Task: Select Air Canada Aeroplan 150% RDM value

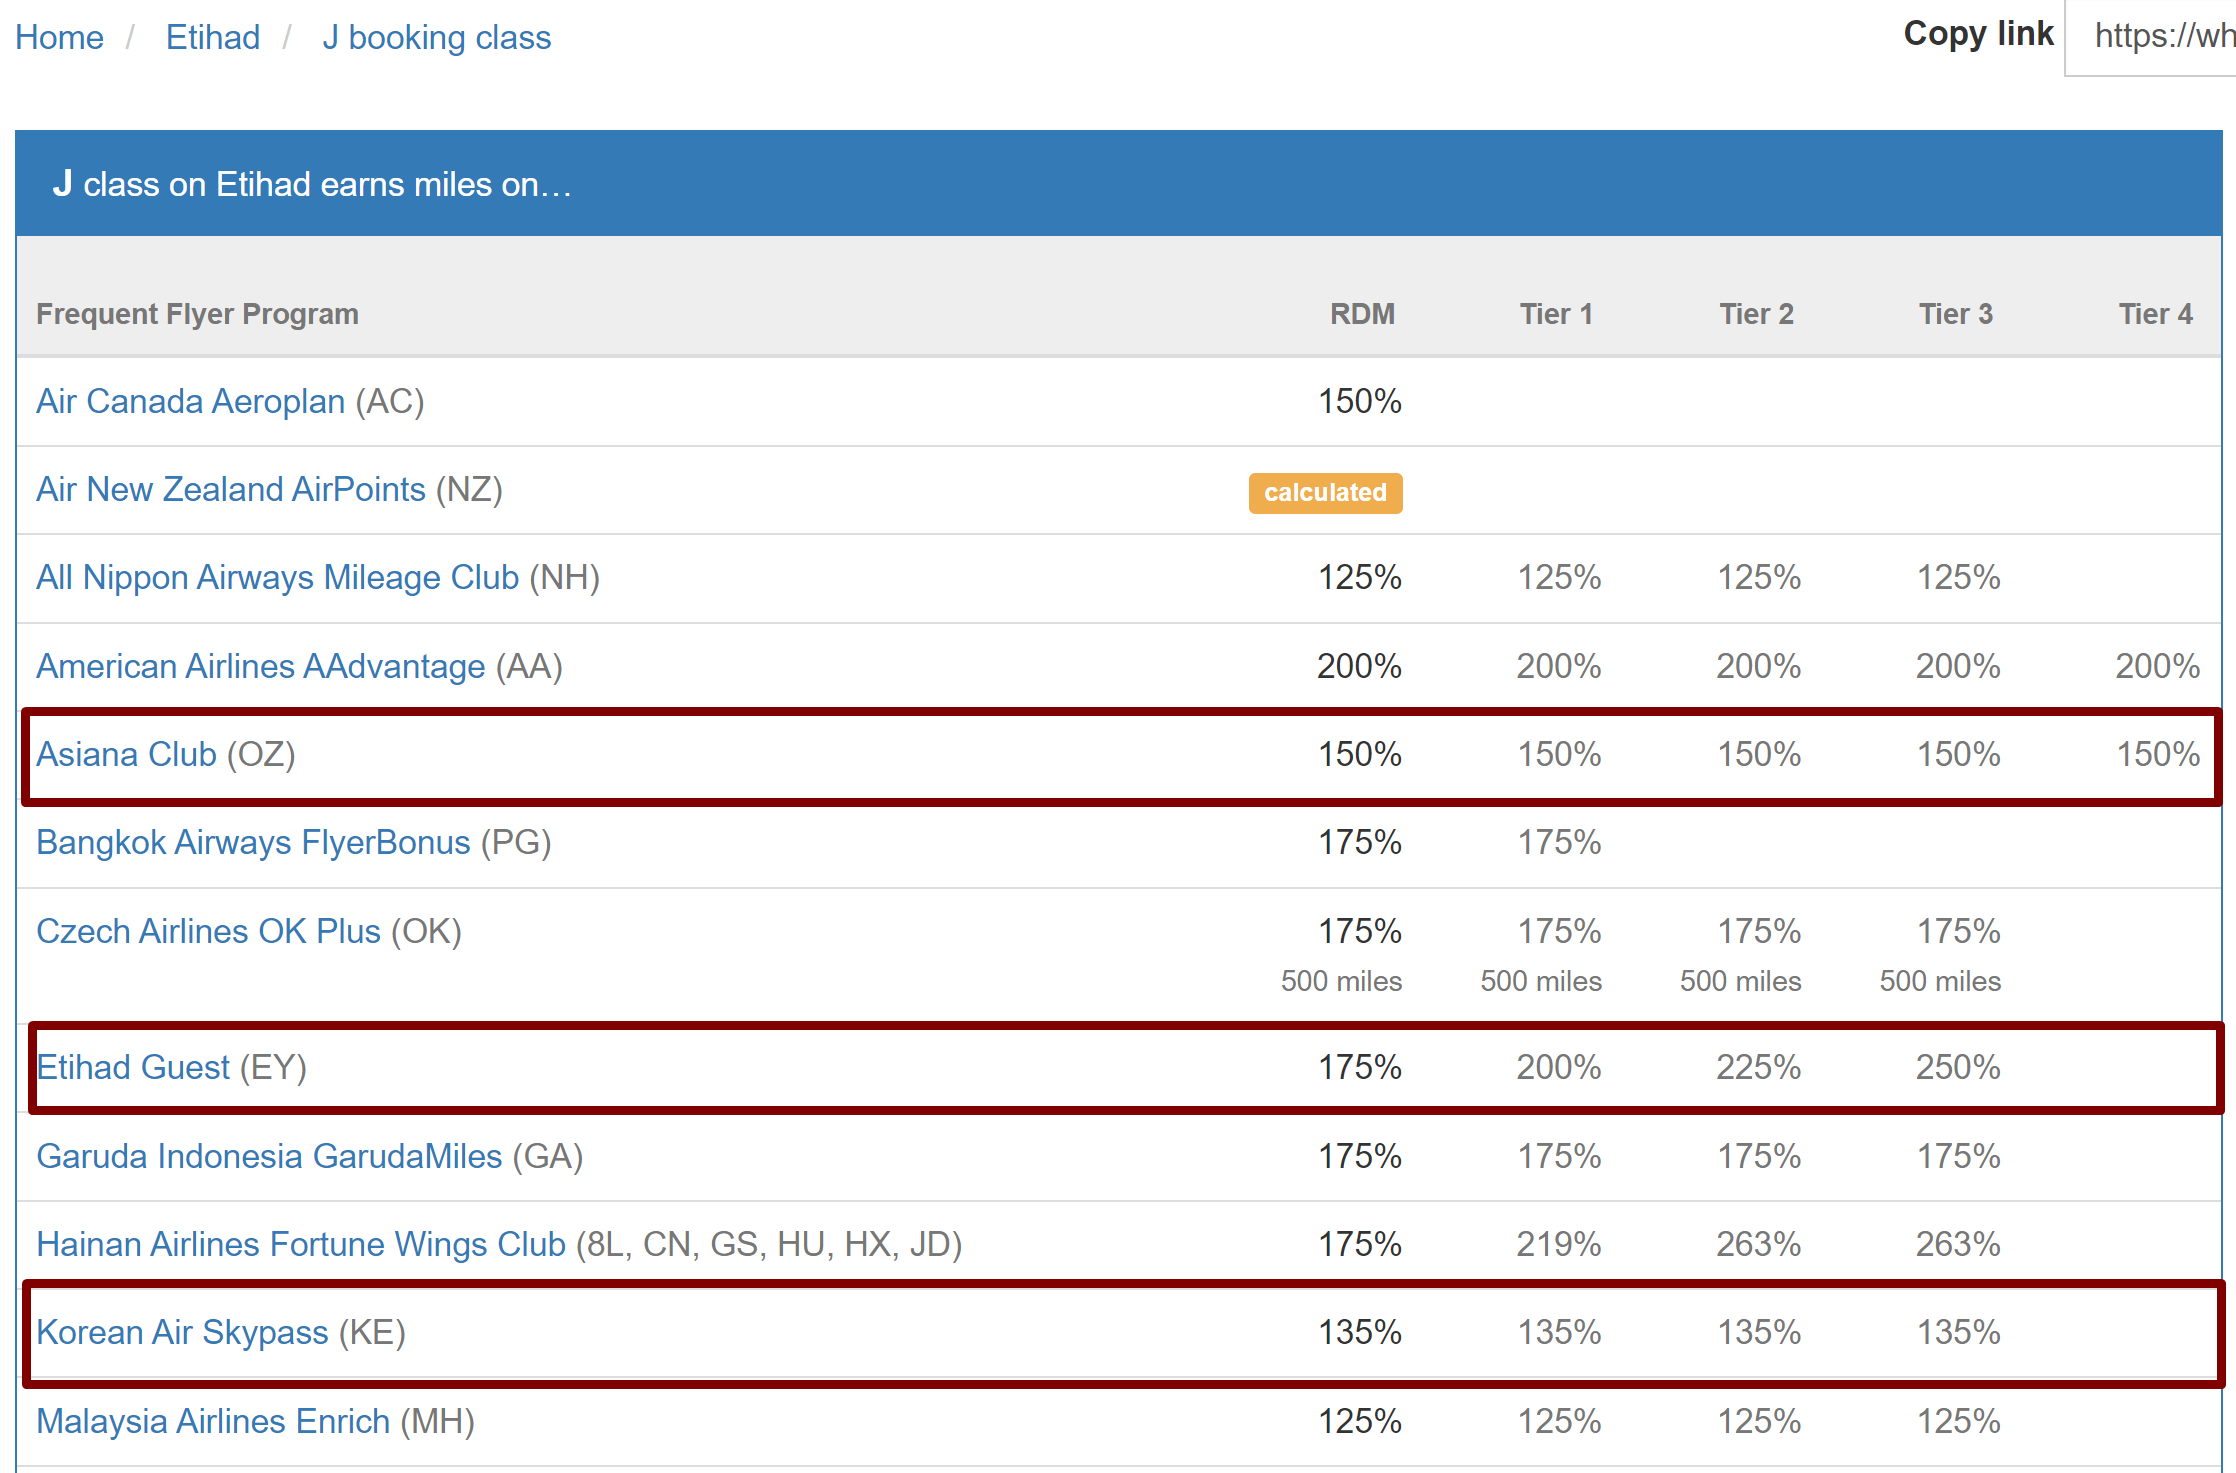Action: [1360, 401]
